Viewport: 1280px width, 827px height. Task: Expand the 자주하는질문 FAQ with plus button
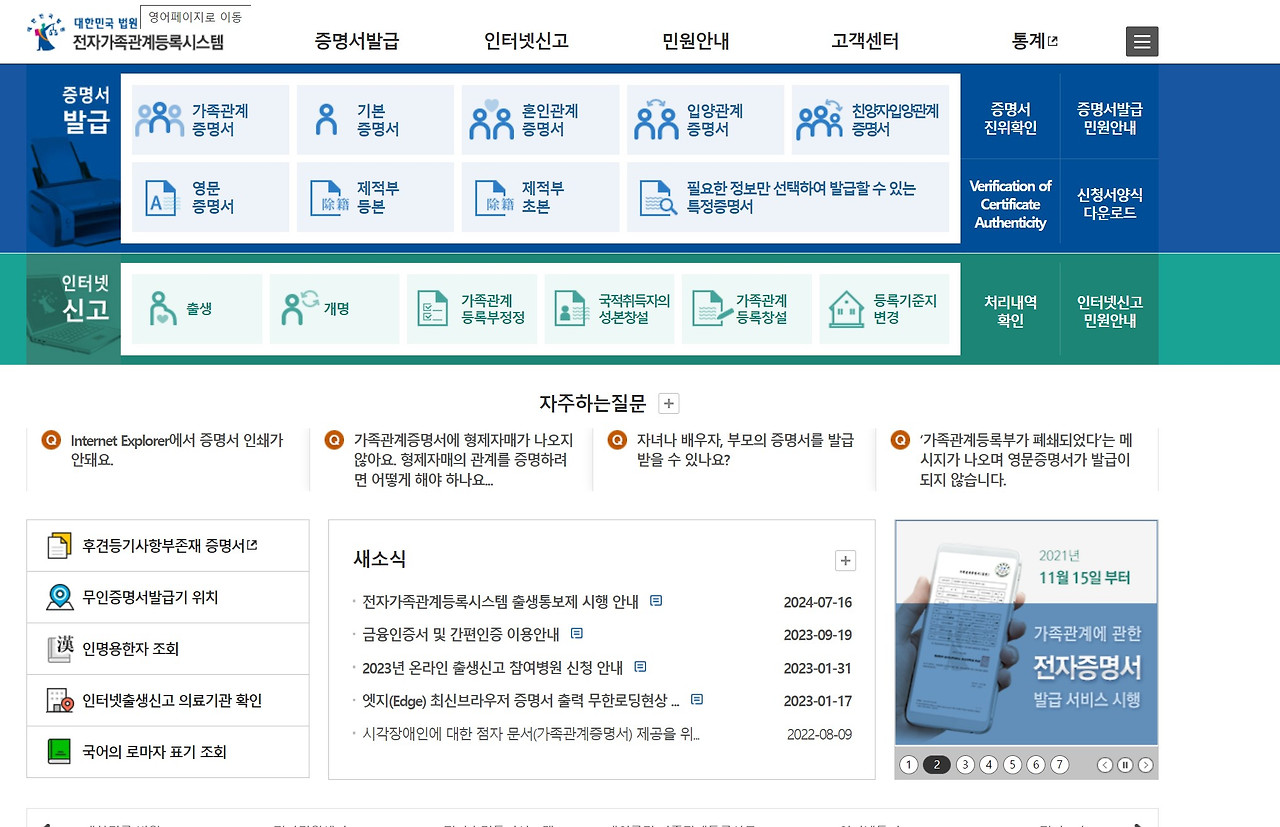668,403
